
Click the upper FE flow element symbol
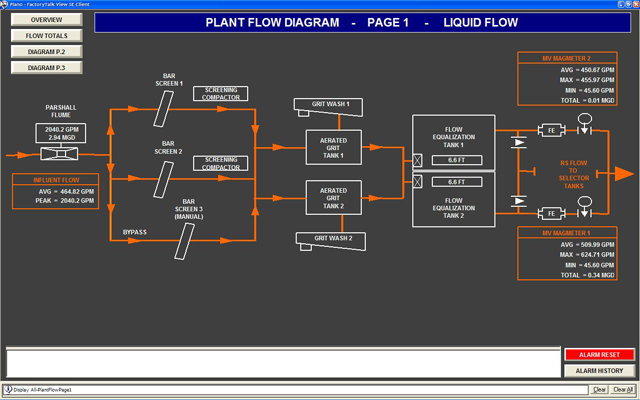(x=550, y=129)
